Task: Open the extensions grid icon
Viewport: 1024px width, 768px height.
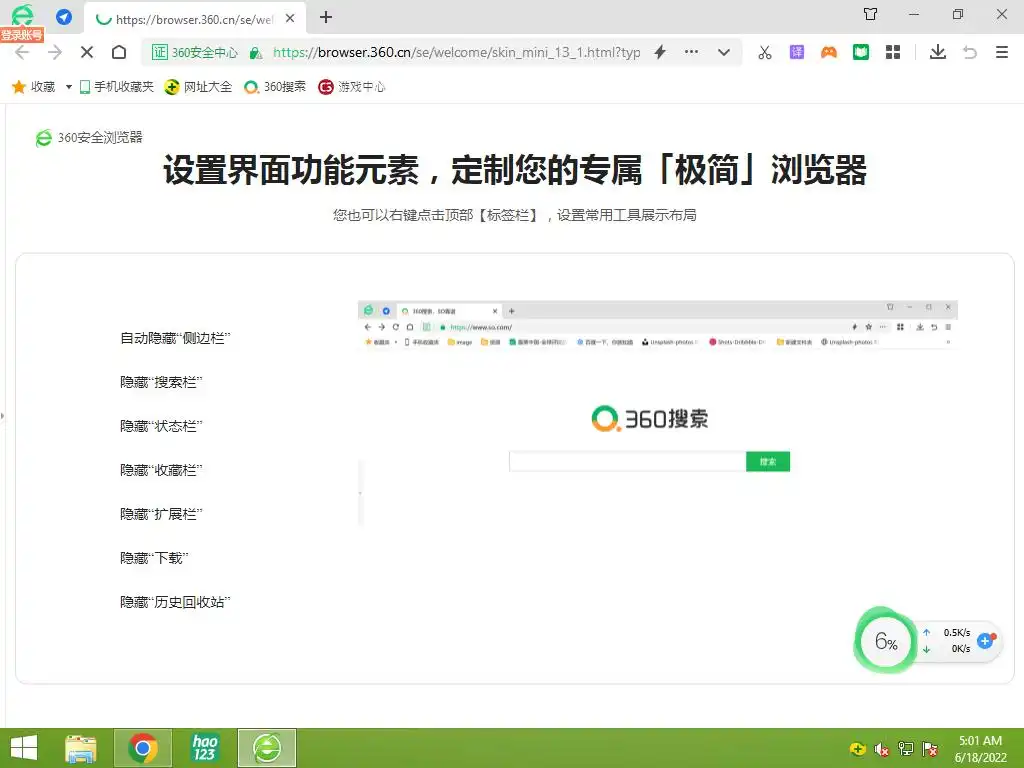Action: pyautogui.click(x=893, y=52)
